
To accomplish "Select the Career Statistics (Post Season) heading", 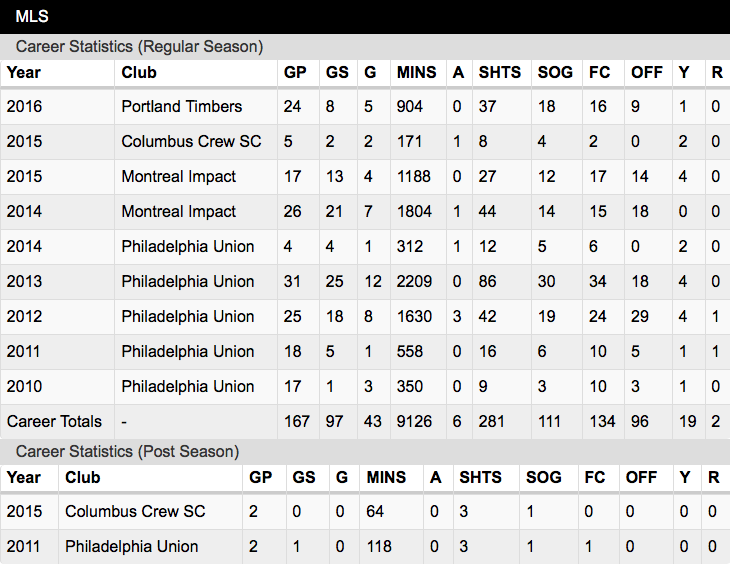I will 127,452.
